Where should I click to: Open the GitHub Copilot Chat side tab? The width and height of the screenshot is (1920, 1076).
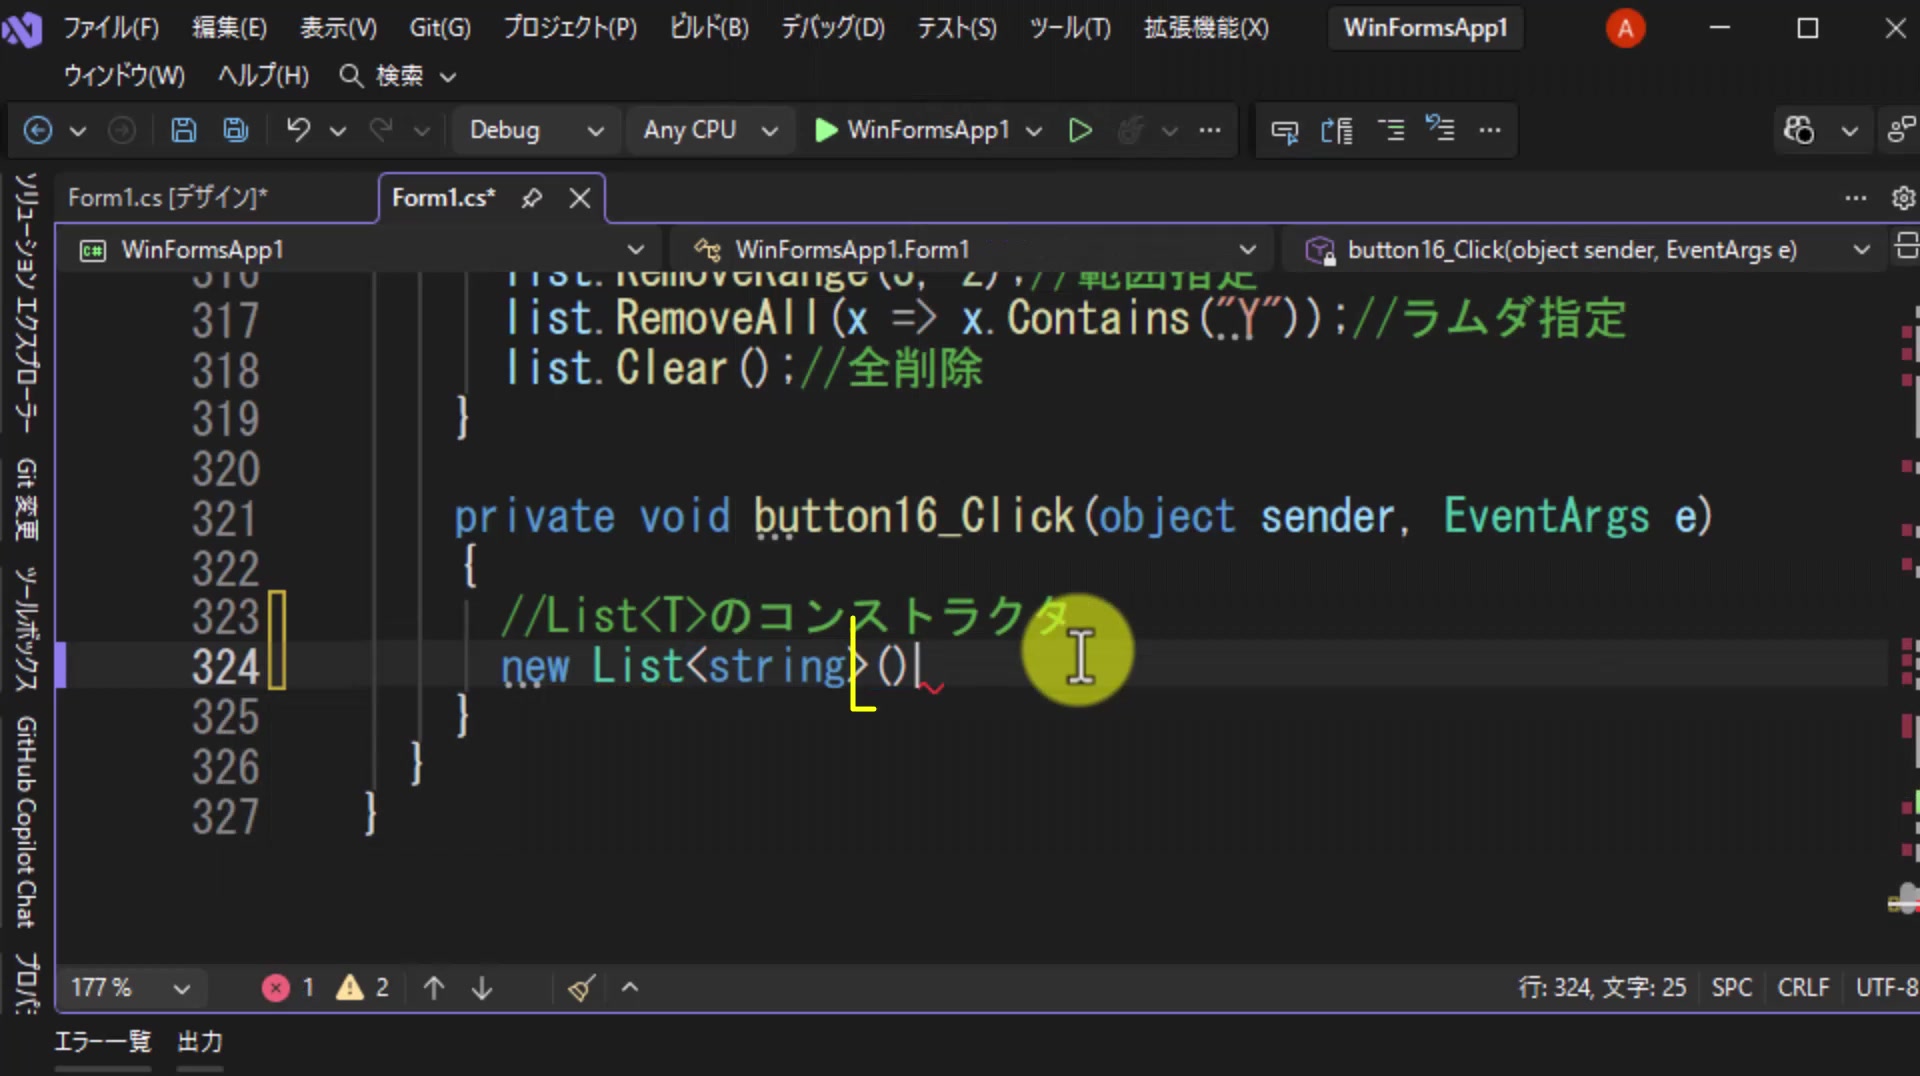pyautogui.click(x=26, y=822)
